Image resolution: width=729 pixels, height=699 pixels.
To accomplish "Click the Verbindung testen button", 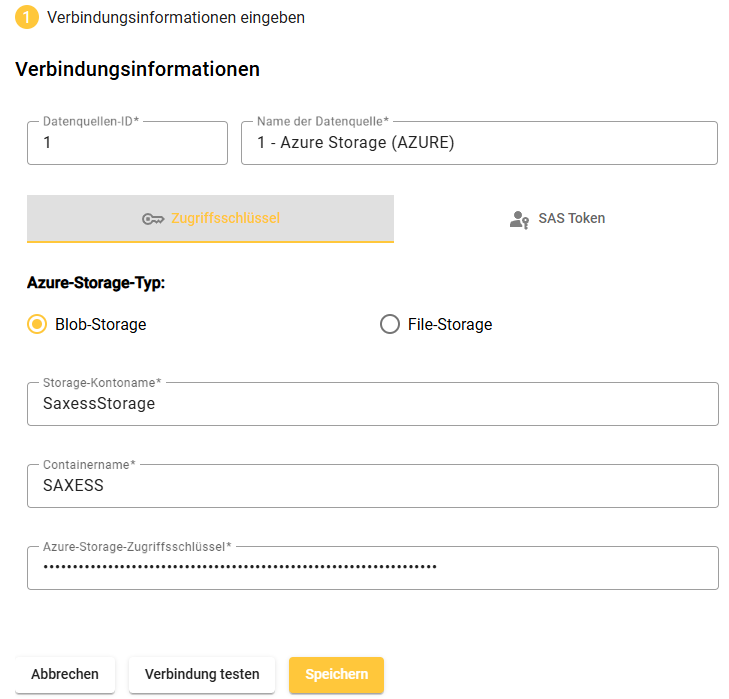I will click(202, 674).
